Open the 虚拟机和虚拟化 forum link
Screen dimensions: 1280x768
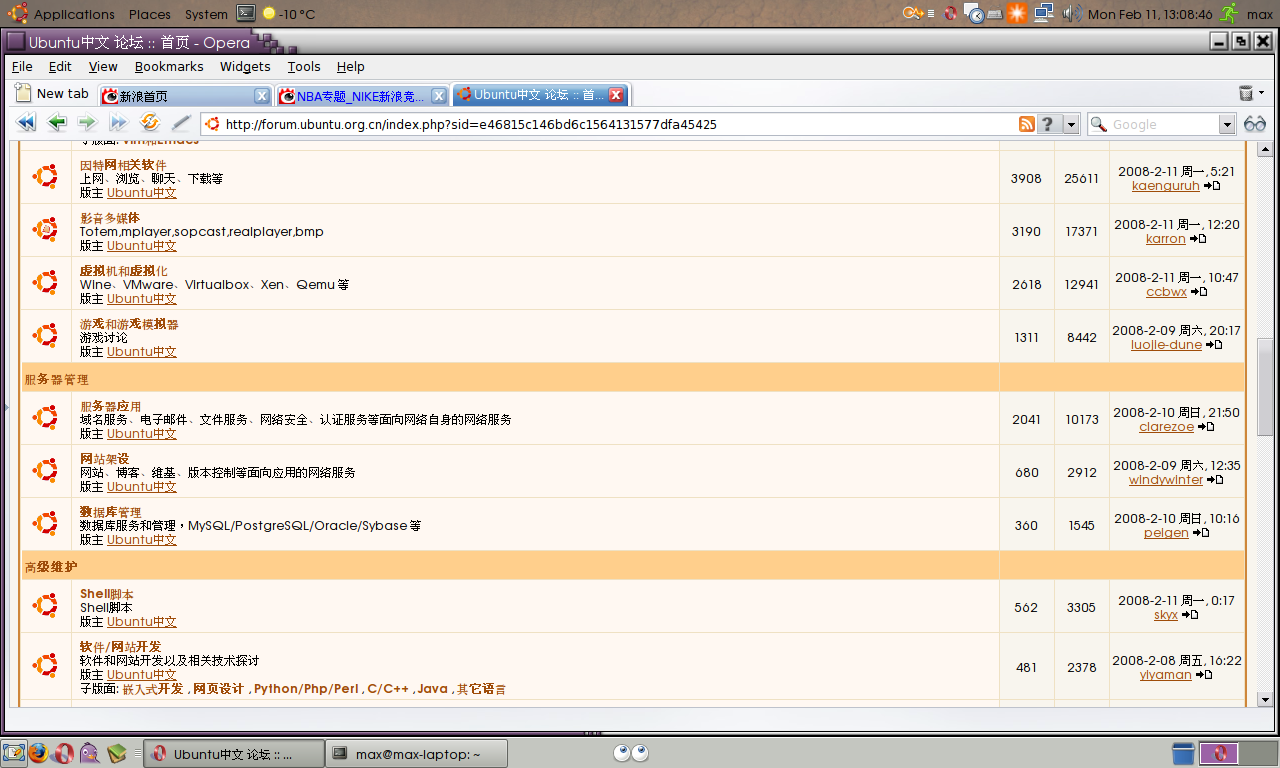point(123,271)
